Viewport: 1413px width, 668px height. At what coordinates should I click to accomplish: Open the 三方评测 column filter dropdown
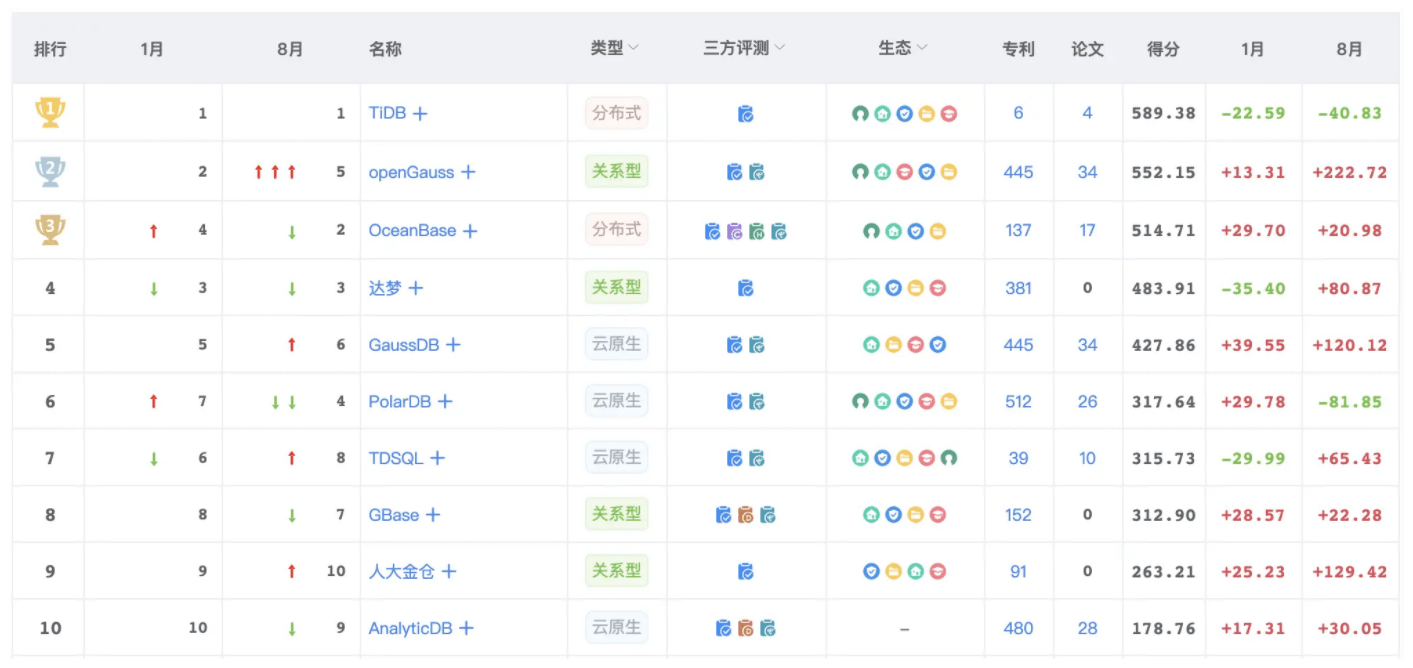780,48
